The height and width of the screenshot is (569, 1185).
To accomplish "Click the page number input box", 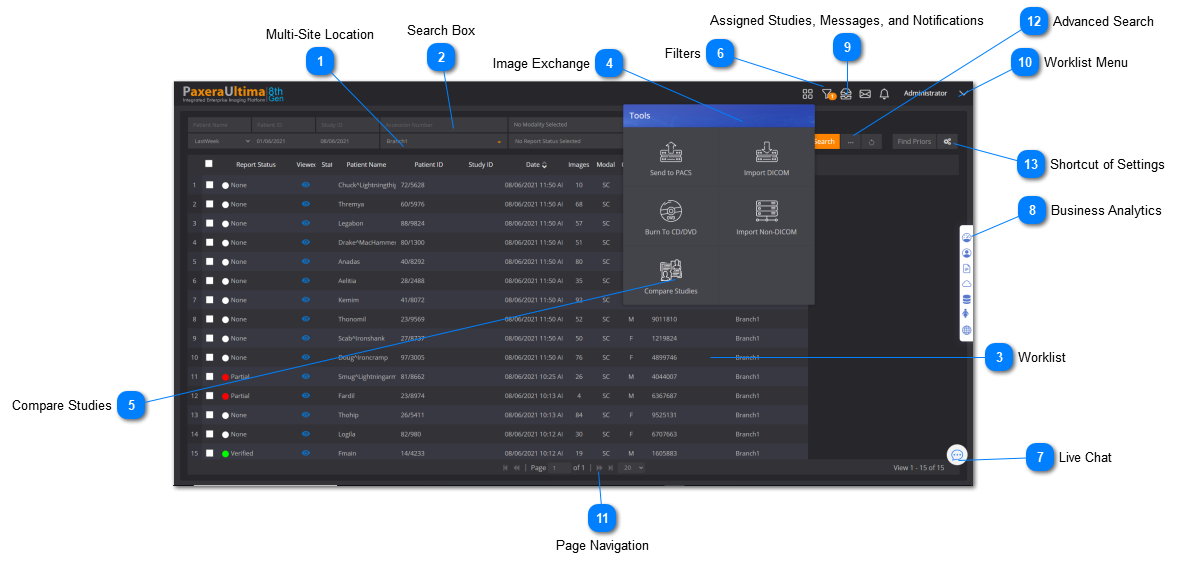I will [x=560, y=468].
